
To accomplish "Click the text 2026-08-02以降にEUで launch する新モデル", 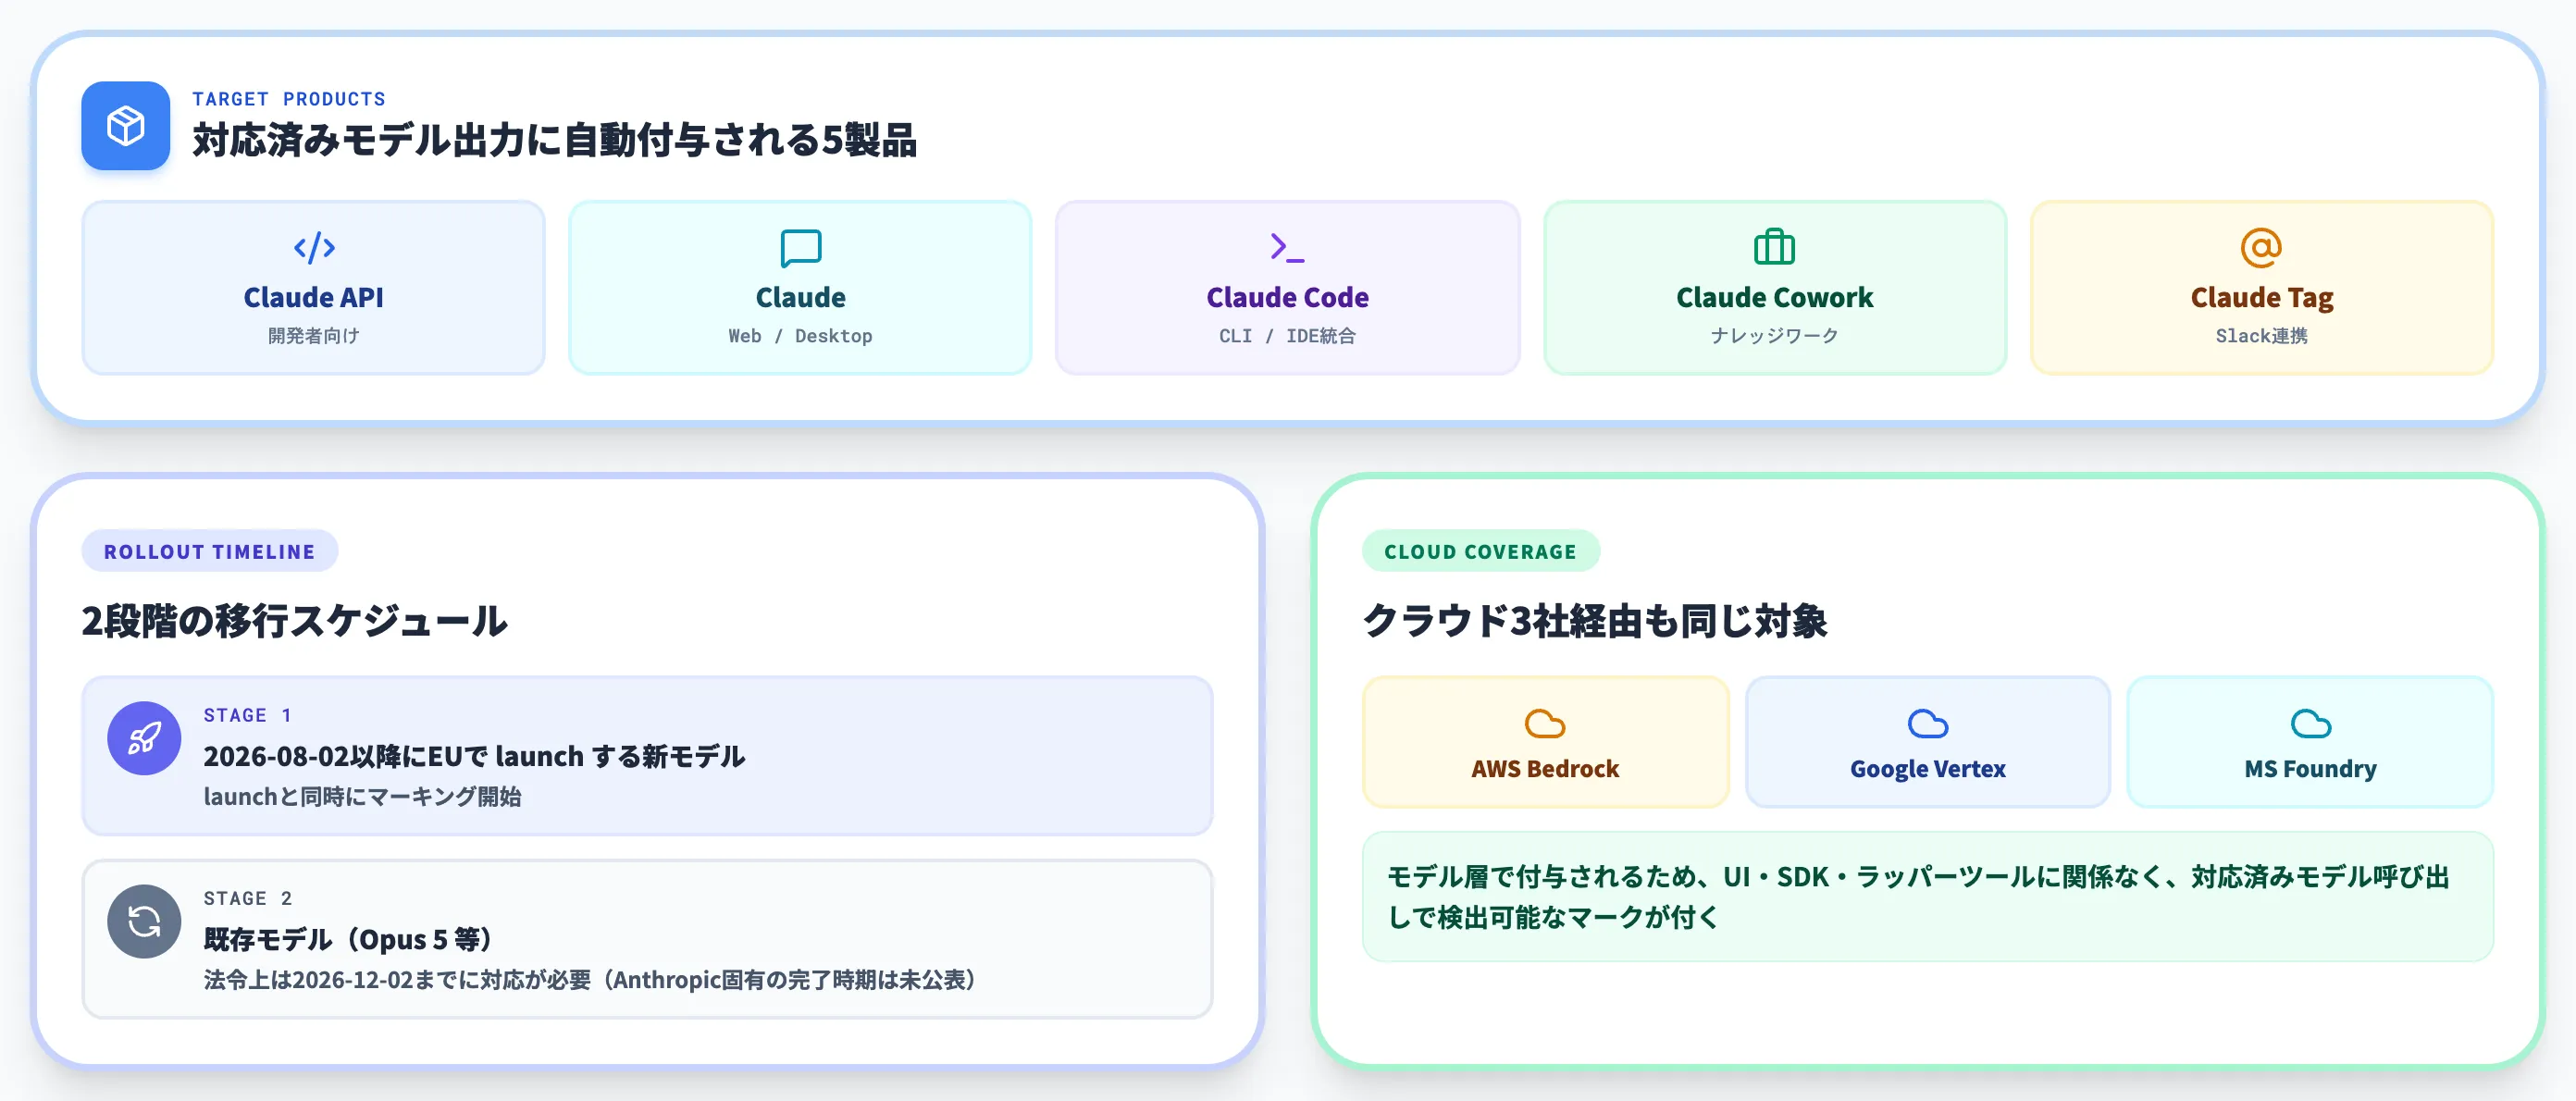I will pos(474,756).
